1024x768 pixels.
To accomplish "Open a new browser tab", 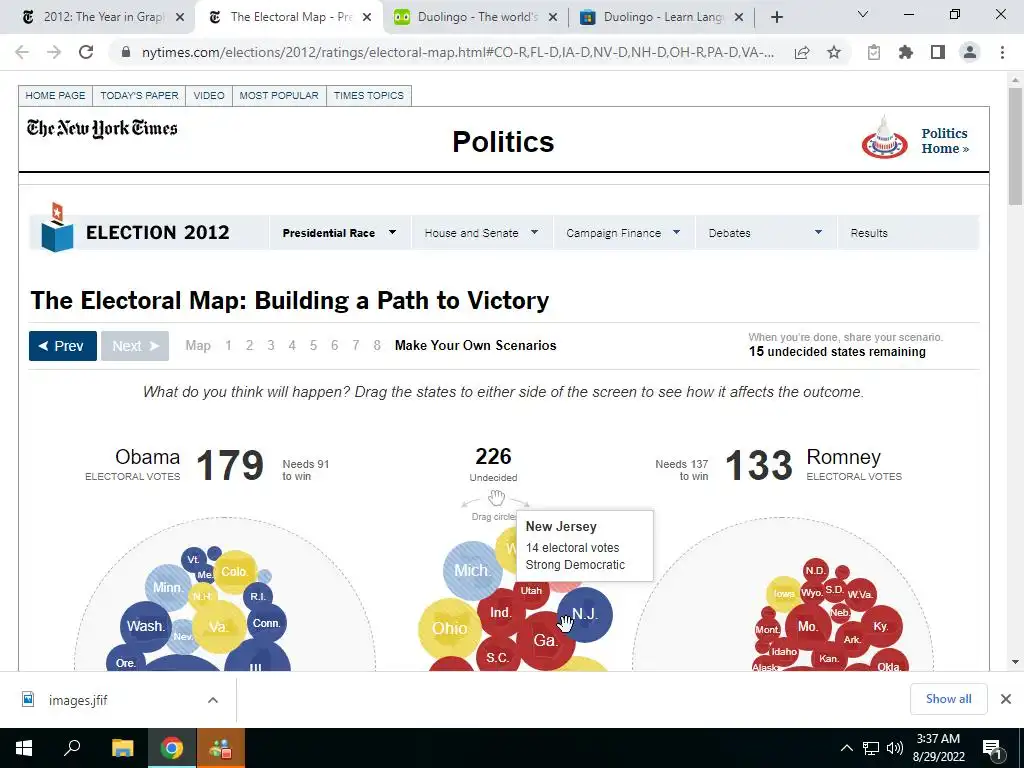I will point(776,17).
